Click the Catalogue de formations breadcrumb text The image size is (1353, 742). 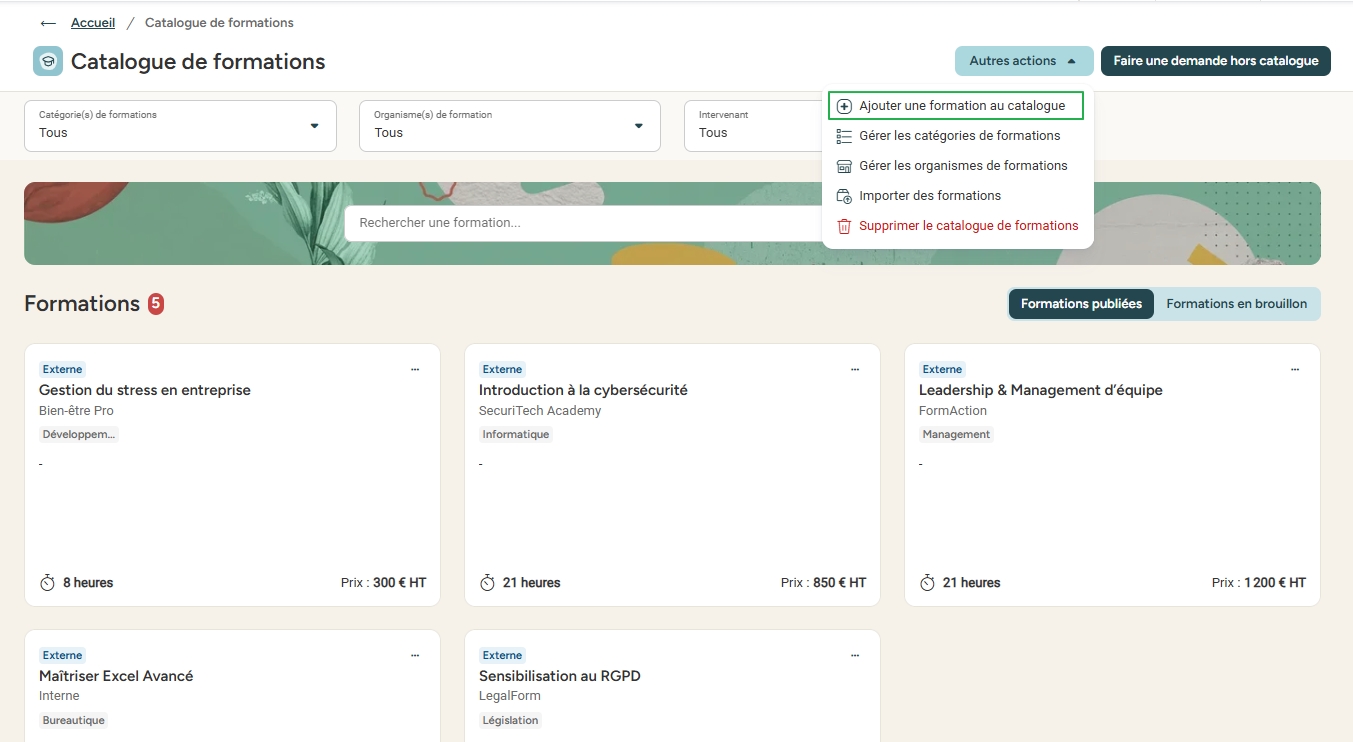click(x=219, y=22)
